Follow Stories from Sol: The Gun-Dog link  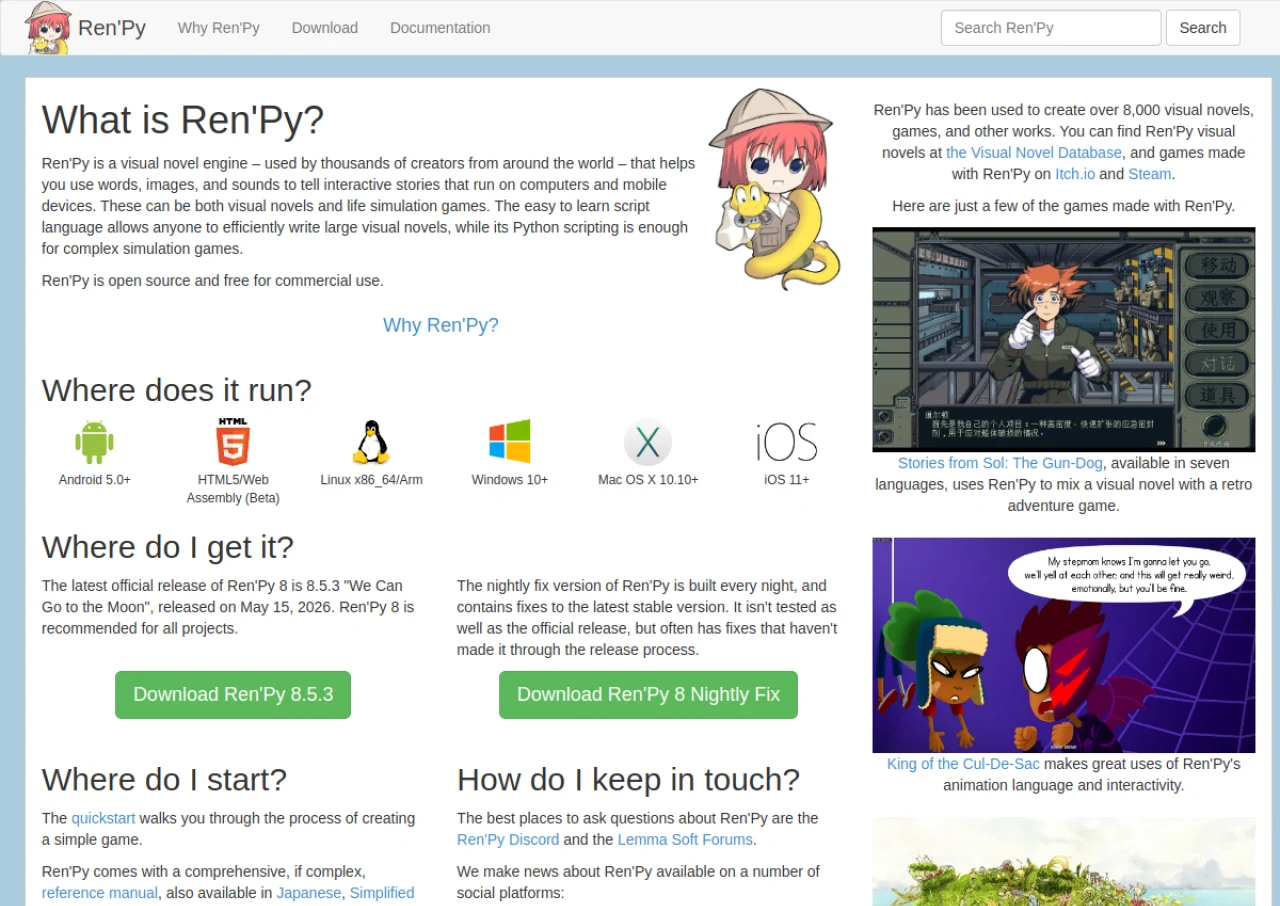click(1000, 463)
